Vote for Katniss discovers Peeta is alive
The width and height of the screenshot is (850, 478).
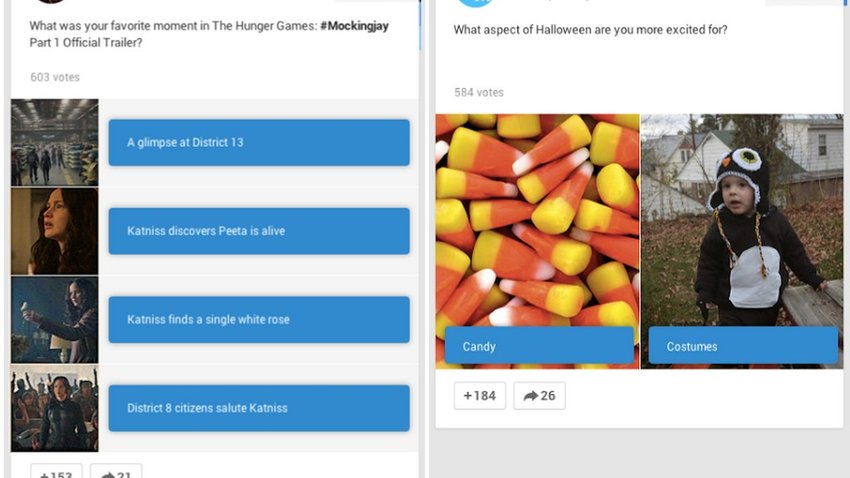259,231
